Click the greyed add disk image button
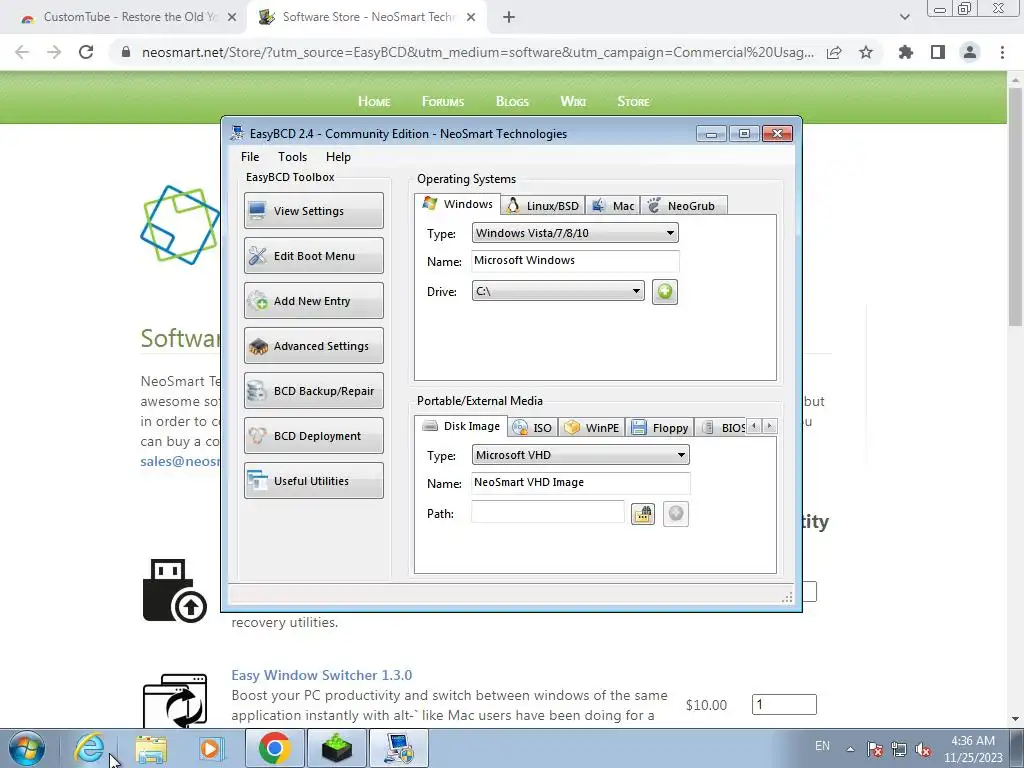The height and width of the screenshot is (768, 1024). [676, 514]
